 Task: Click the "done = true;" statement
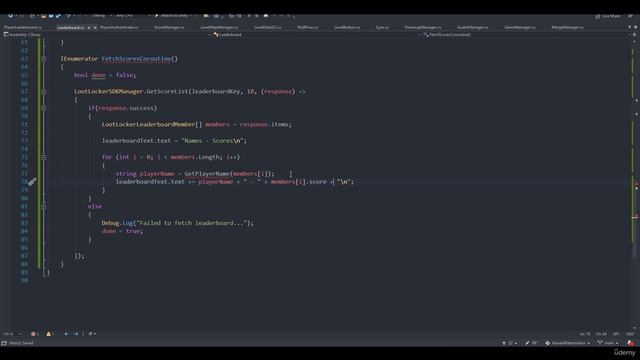(122, 231)
